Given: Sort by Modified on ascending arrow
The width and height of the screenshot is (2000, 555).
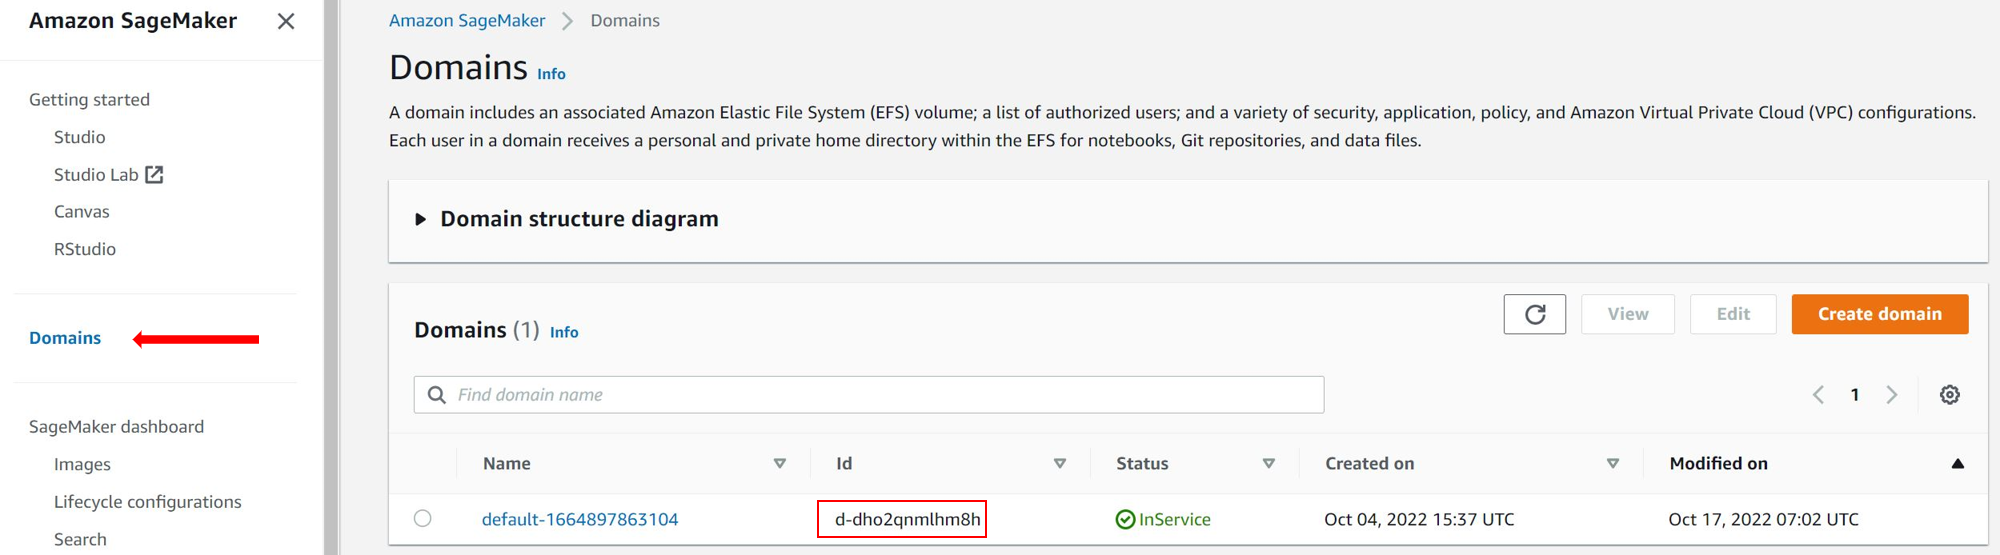Looking at the screenshot, I should [1958, 464].
